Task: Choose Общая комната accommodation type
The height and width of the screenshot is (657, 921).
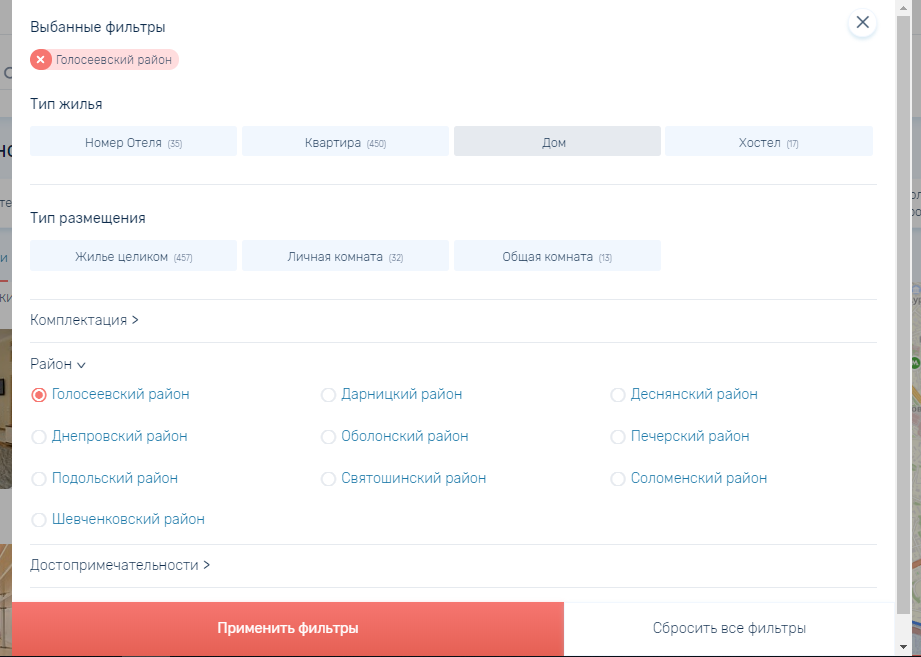Action: coord(557,256)
